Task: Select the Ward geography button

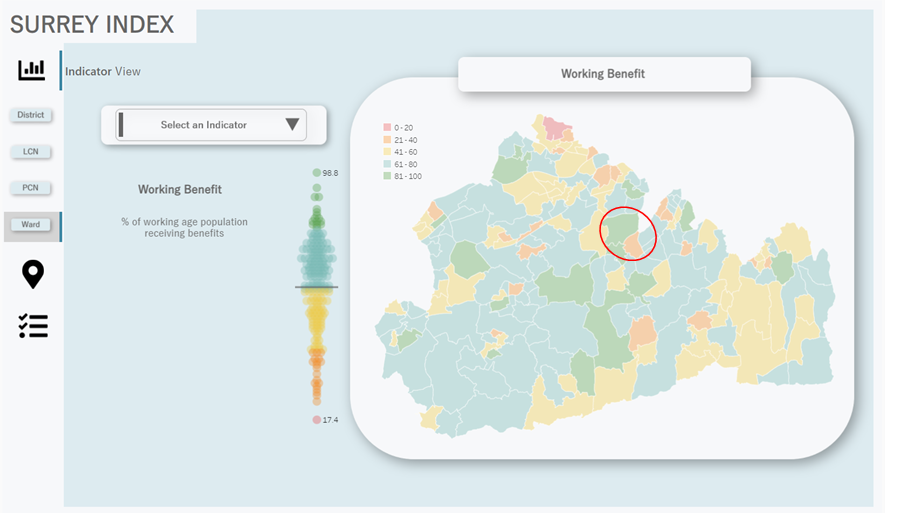Action: (x=31, y=225)
